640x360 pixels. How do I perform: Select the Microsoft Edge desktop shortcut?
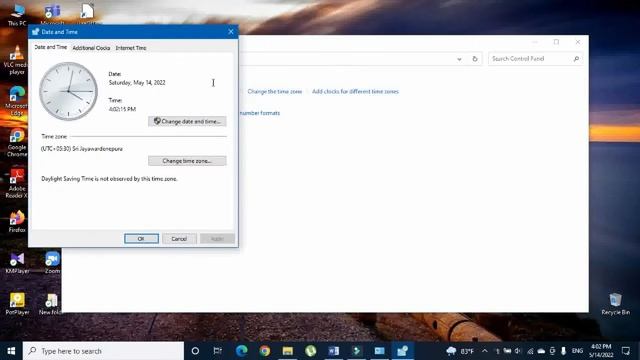(x=17, y=101)
